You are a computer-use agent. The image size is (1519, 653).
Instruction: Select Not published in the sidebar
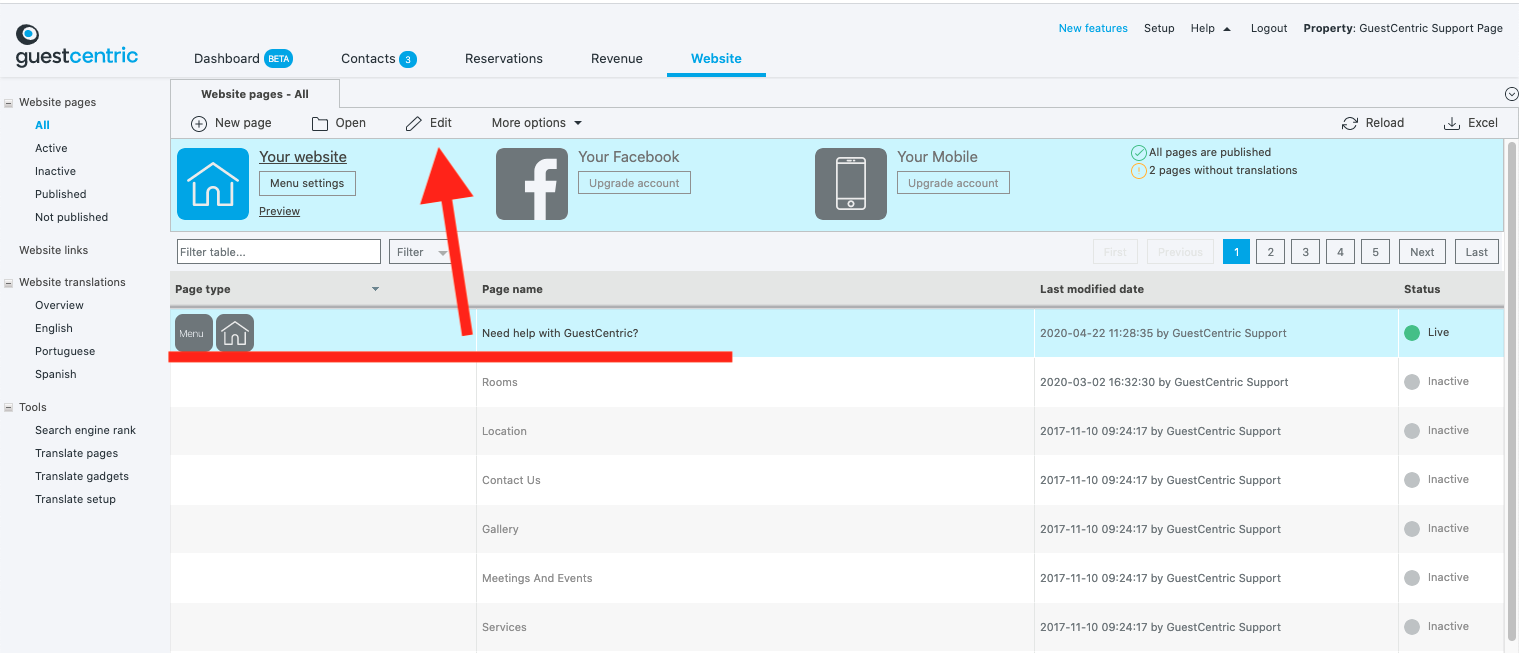pyautogui.click(x=71, y=217)
